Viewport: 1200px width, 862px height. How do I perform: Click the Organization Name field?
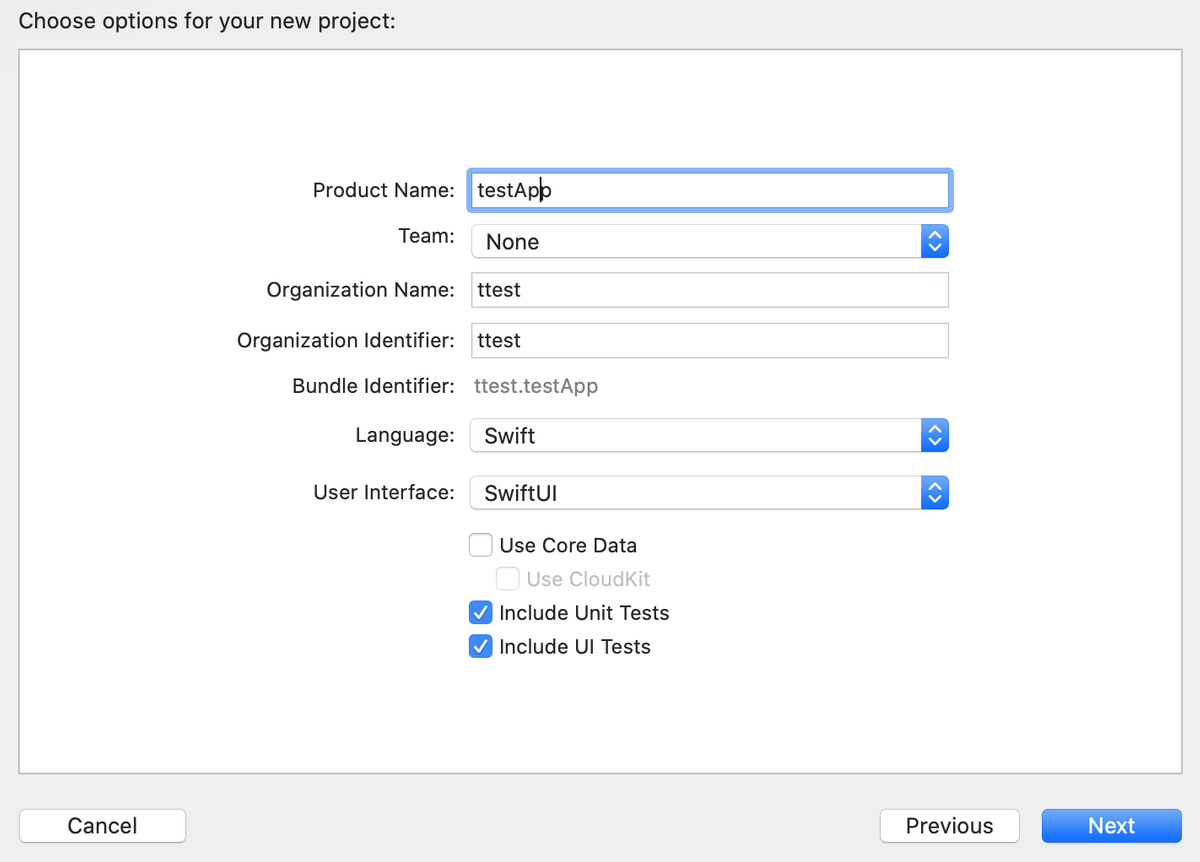708,290
